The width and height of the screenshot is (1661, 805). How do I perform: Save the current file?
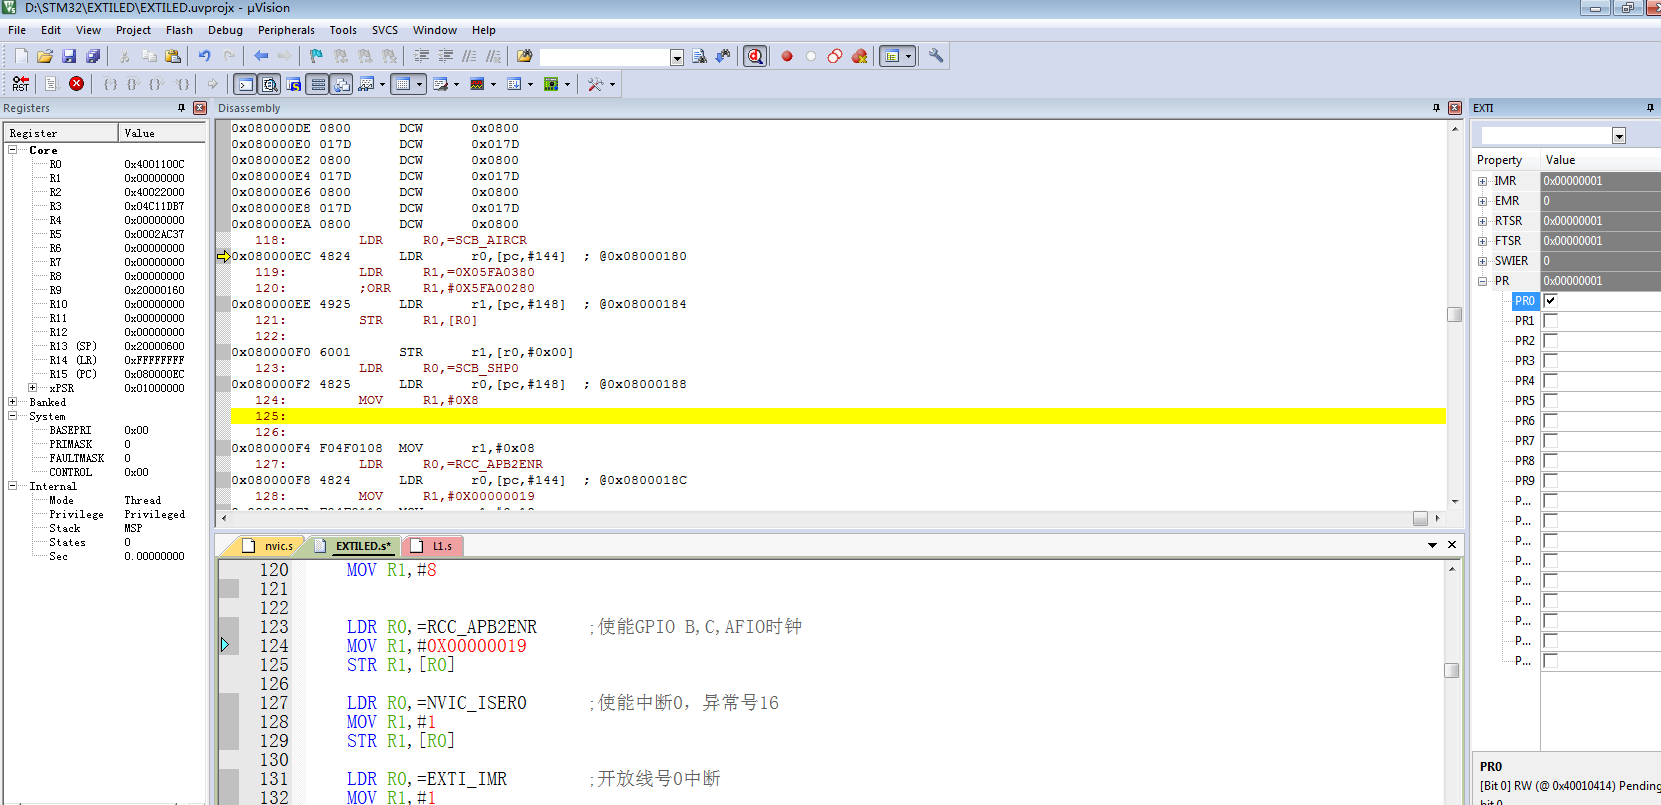coord(69,56)
